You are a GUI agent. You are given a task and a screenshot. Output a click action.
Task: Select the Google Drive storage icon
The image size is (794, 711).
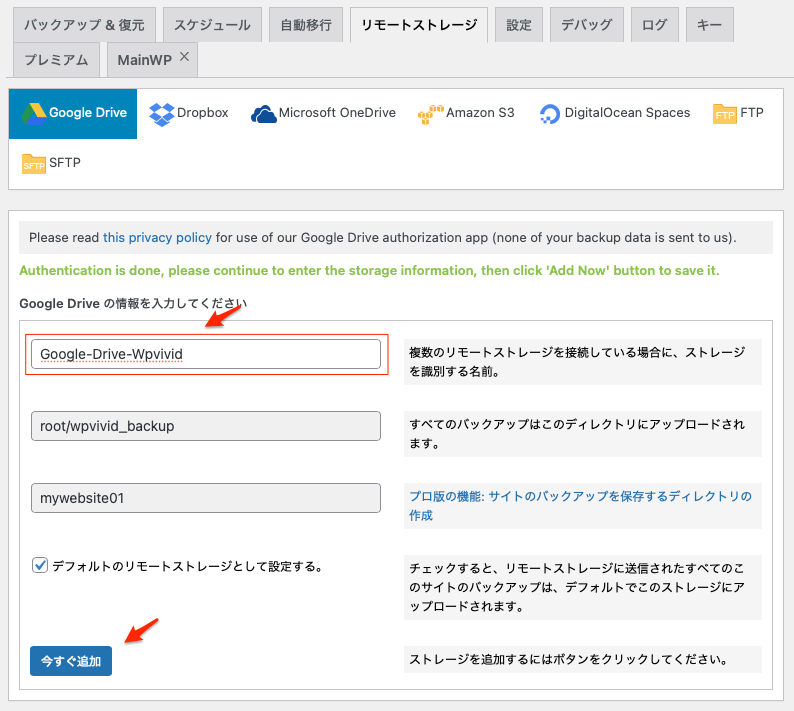pyautogui.click(x=34, y=113)
